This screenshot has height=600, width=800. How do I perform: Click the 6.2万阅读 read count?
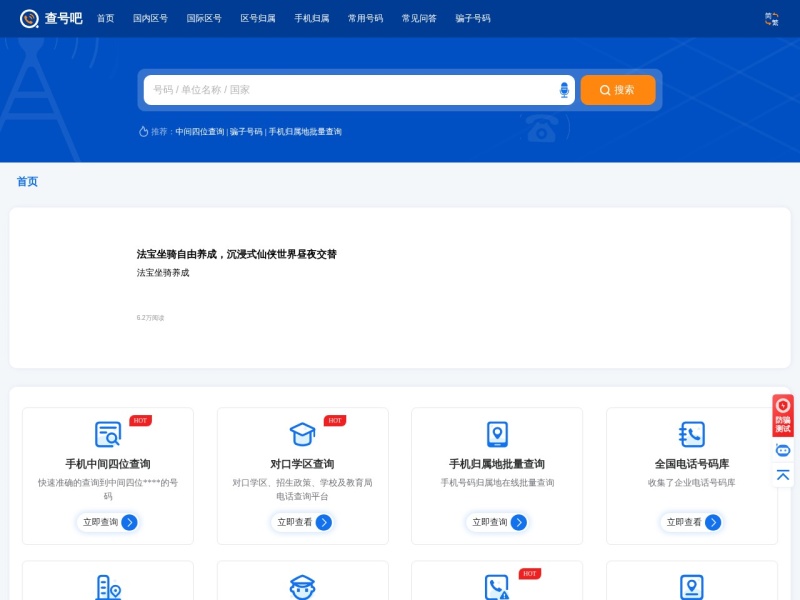(150, 318)
